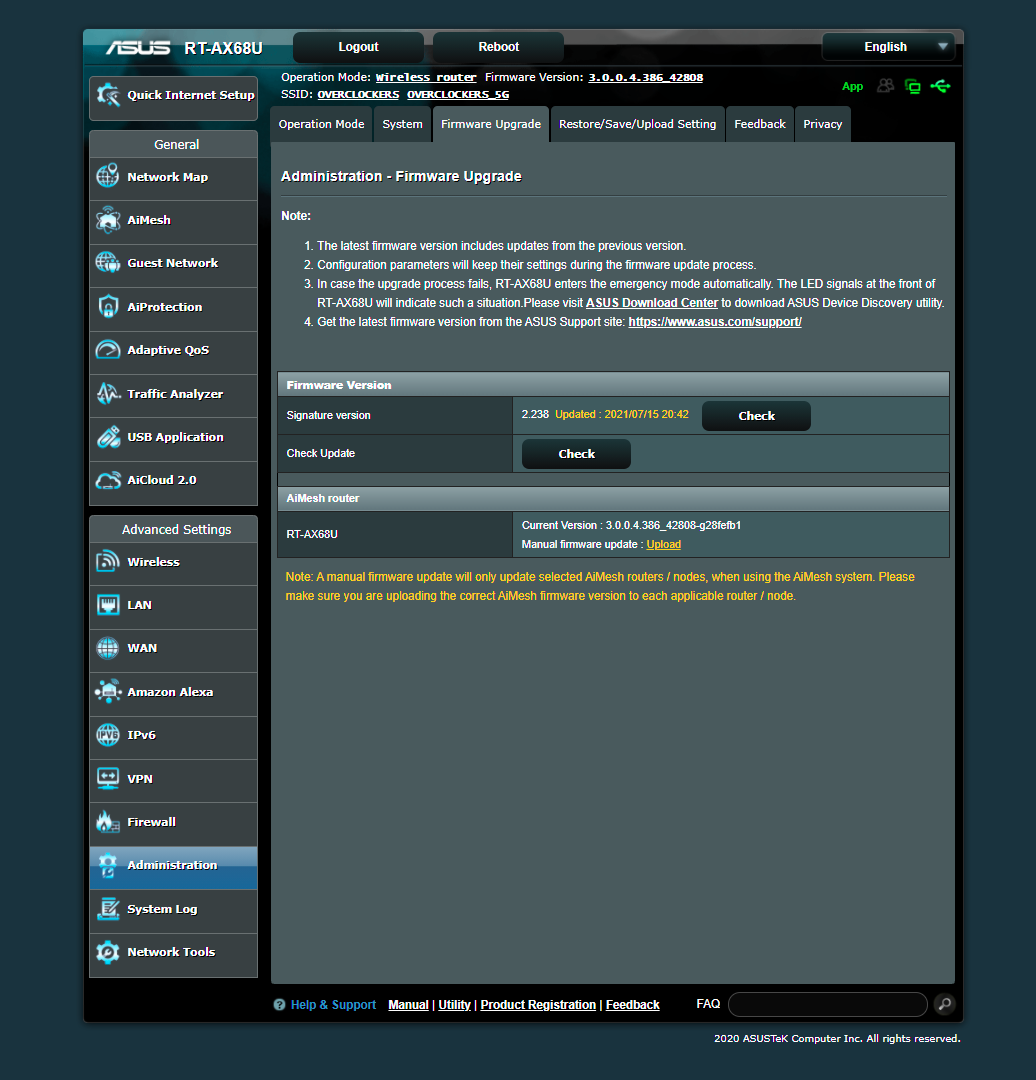Open IPv6 settings icon
The image size is (1036, 1080).
tap(107, 735)
